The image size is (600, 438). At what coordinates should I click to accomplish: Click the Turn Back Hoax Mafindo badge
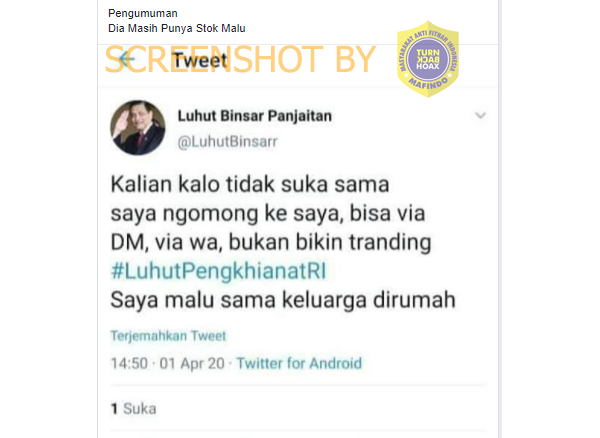point(428,59)
